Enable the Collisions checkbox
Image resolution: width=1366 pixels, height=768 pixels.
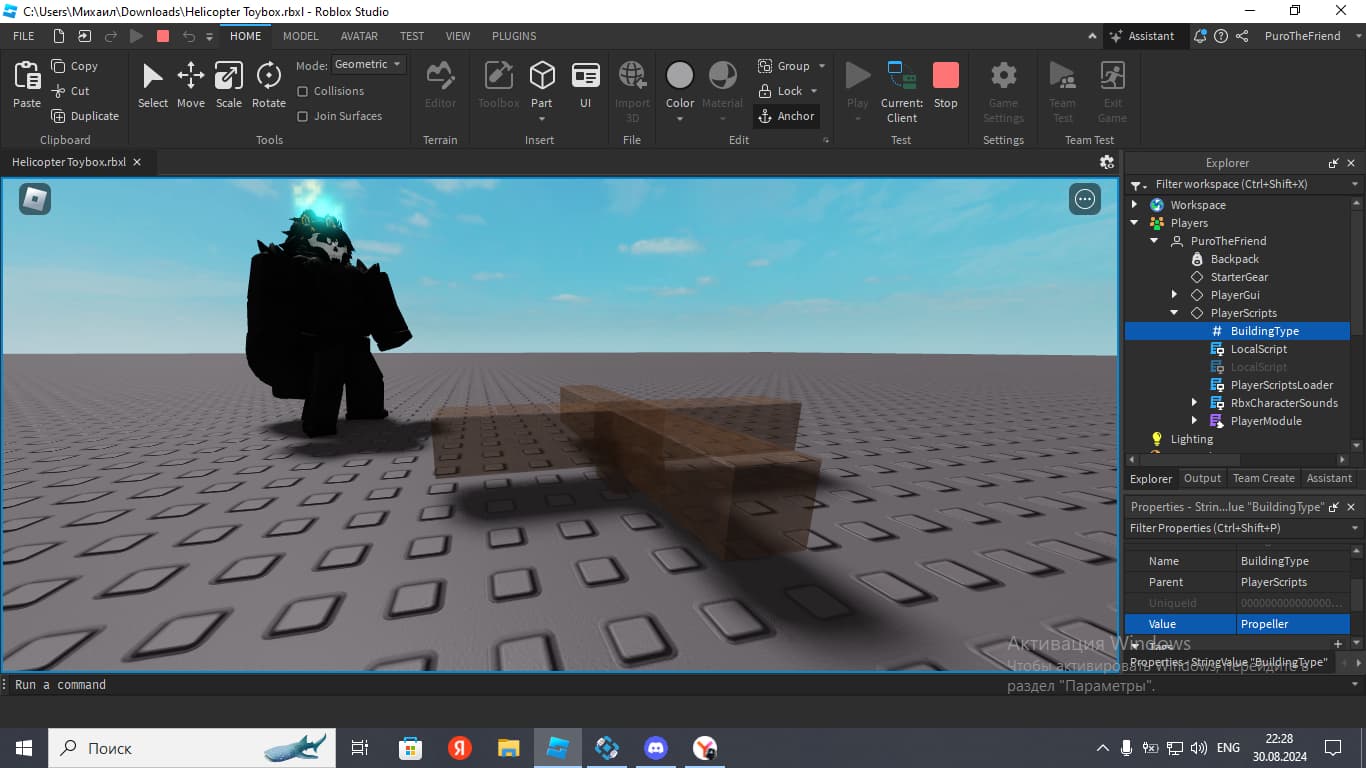(303, 91)
